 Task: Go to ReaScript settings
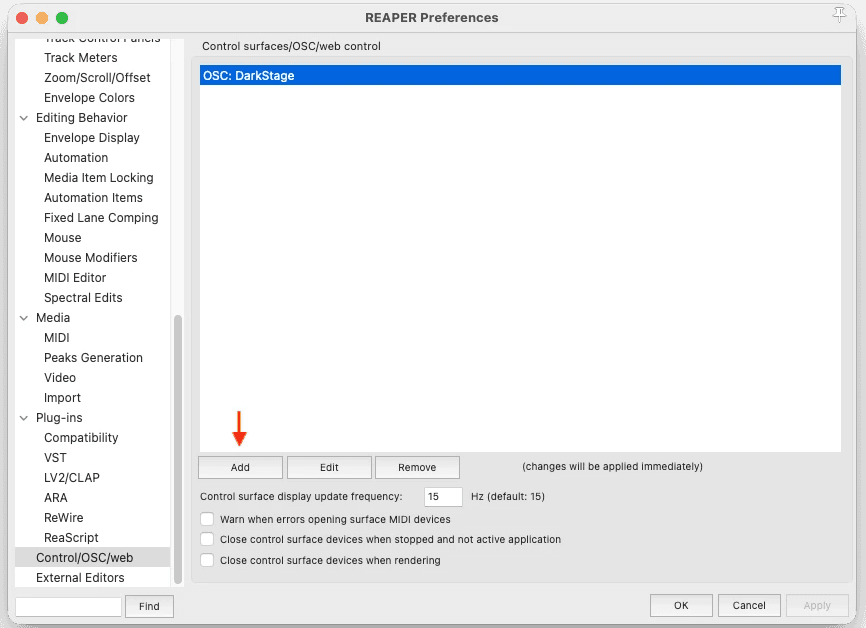tap(71, 538)
